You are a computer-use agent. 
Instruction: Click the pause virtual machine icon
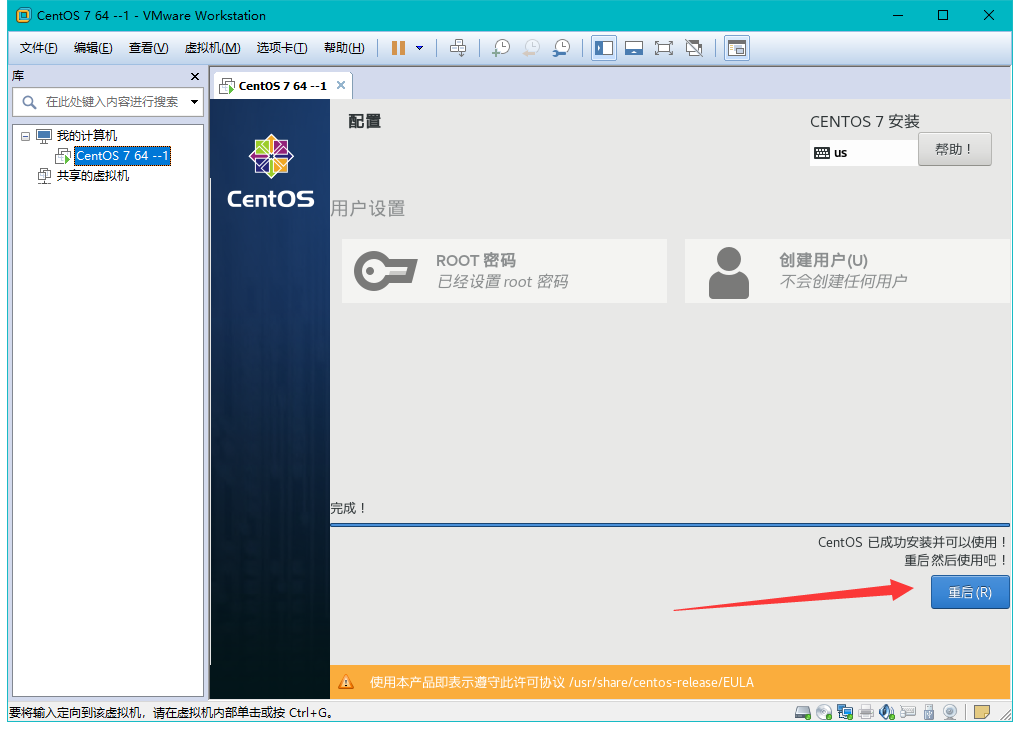coord(398,48)
